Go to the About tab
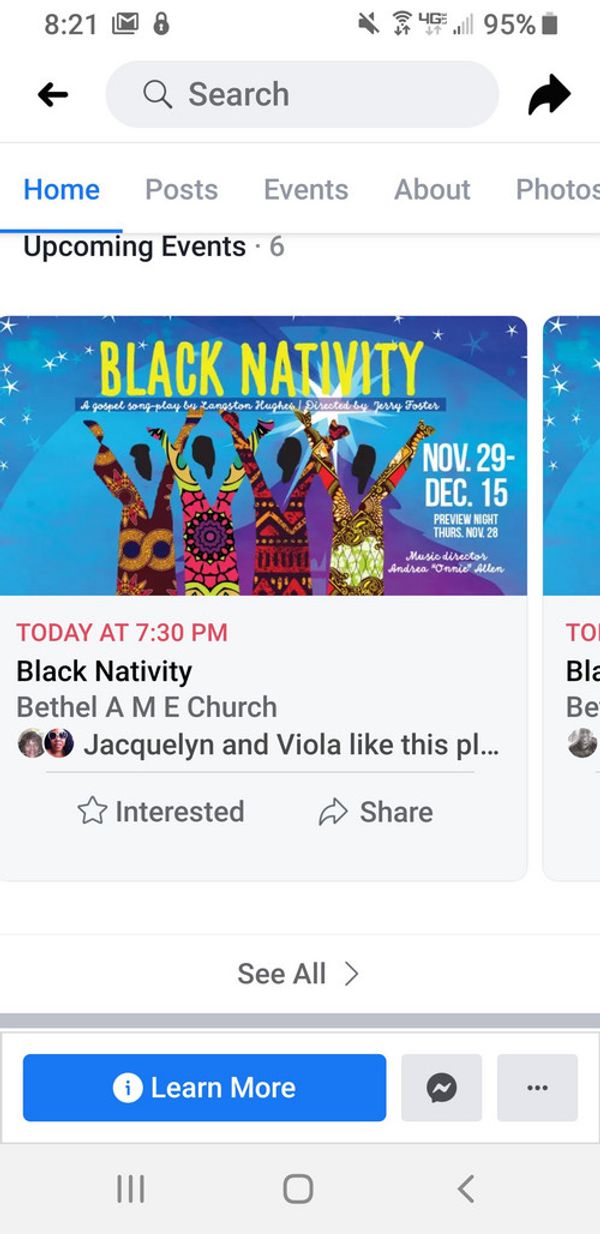 [432, 189]
